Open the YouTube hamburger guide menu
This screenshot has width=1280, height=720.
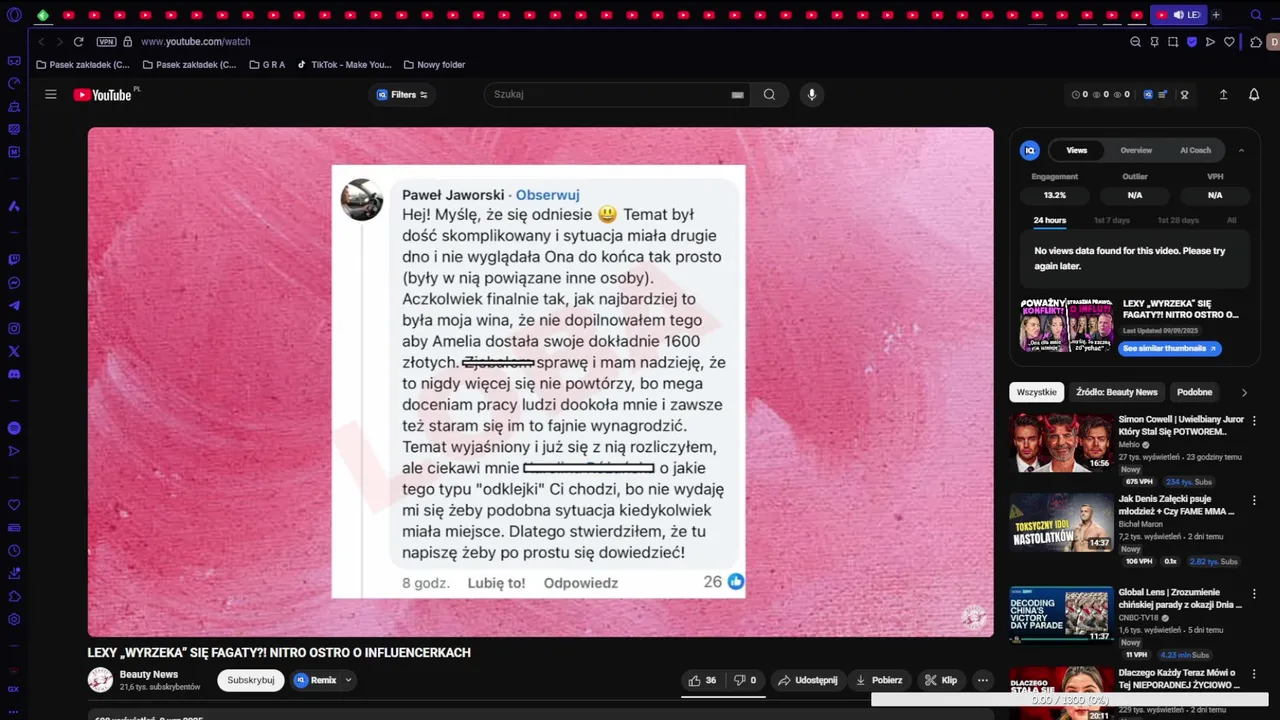(51, 95)
